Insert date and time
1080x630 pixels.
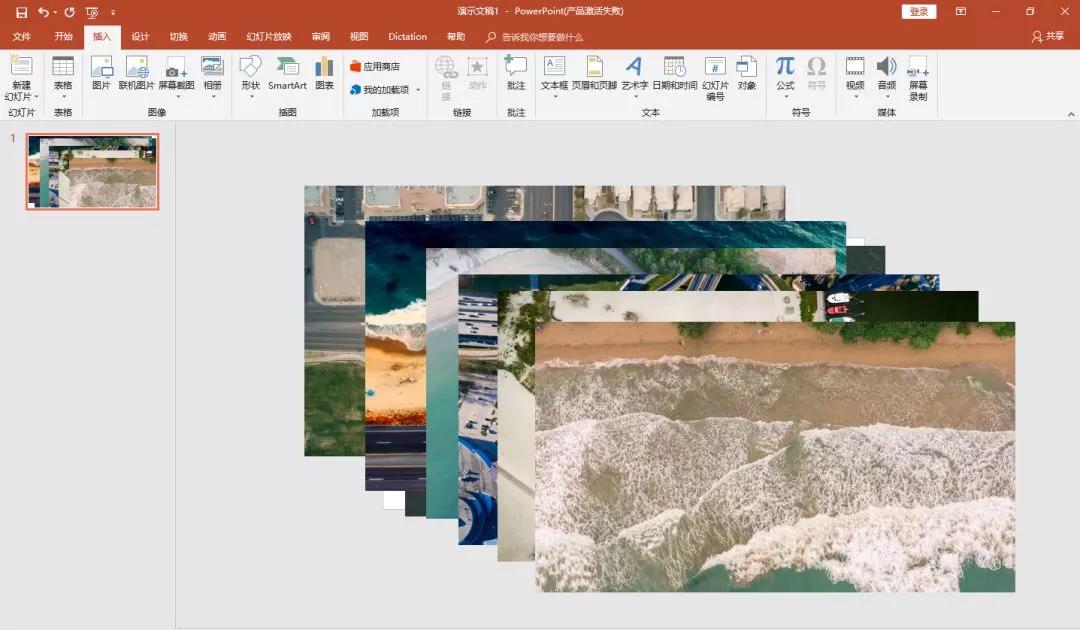pyautogui.click(x=674, y=73)
